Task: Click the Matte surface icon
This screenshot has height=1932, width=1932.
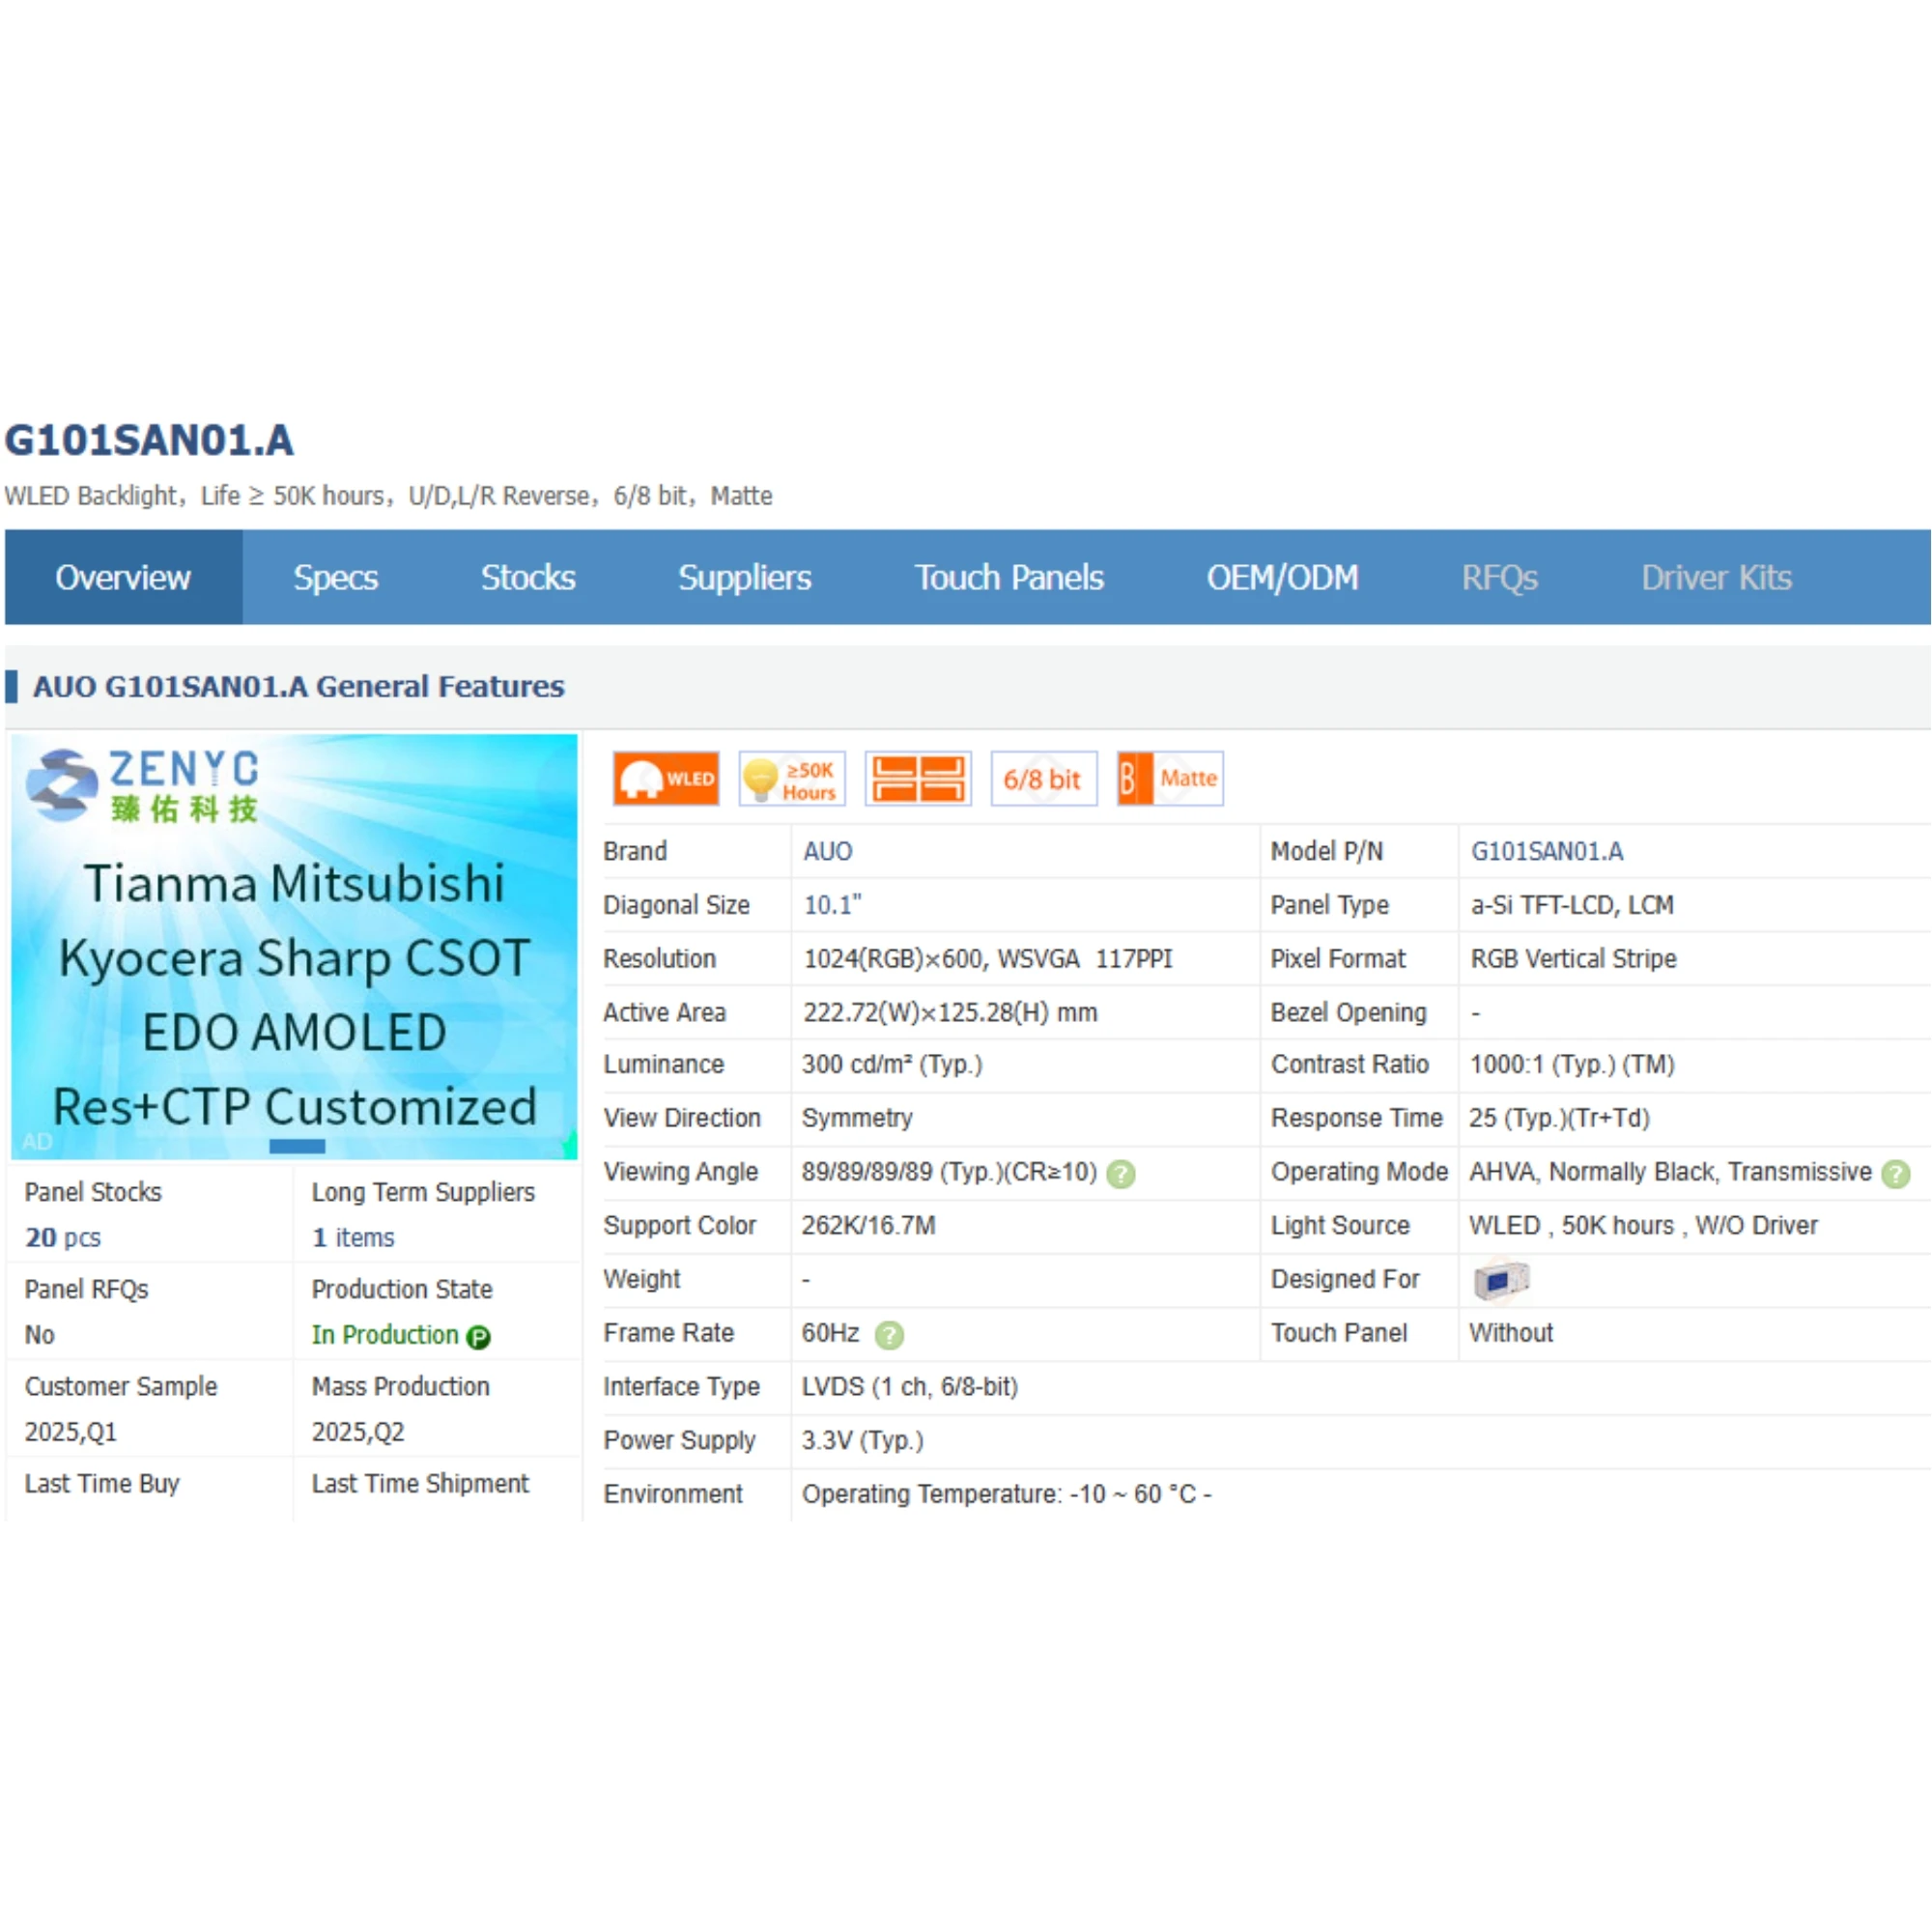Action: (1169, 779)
